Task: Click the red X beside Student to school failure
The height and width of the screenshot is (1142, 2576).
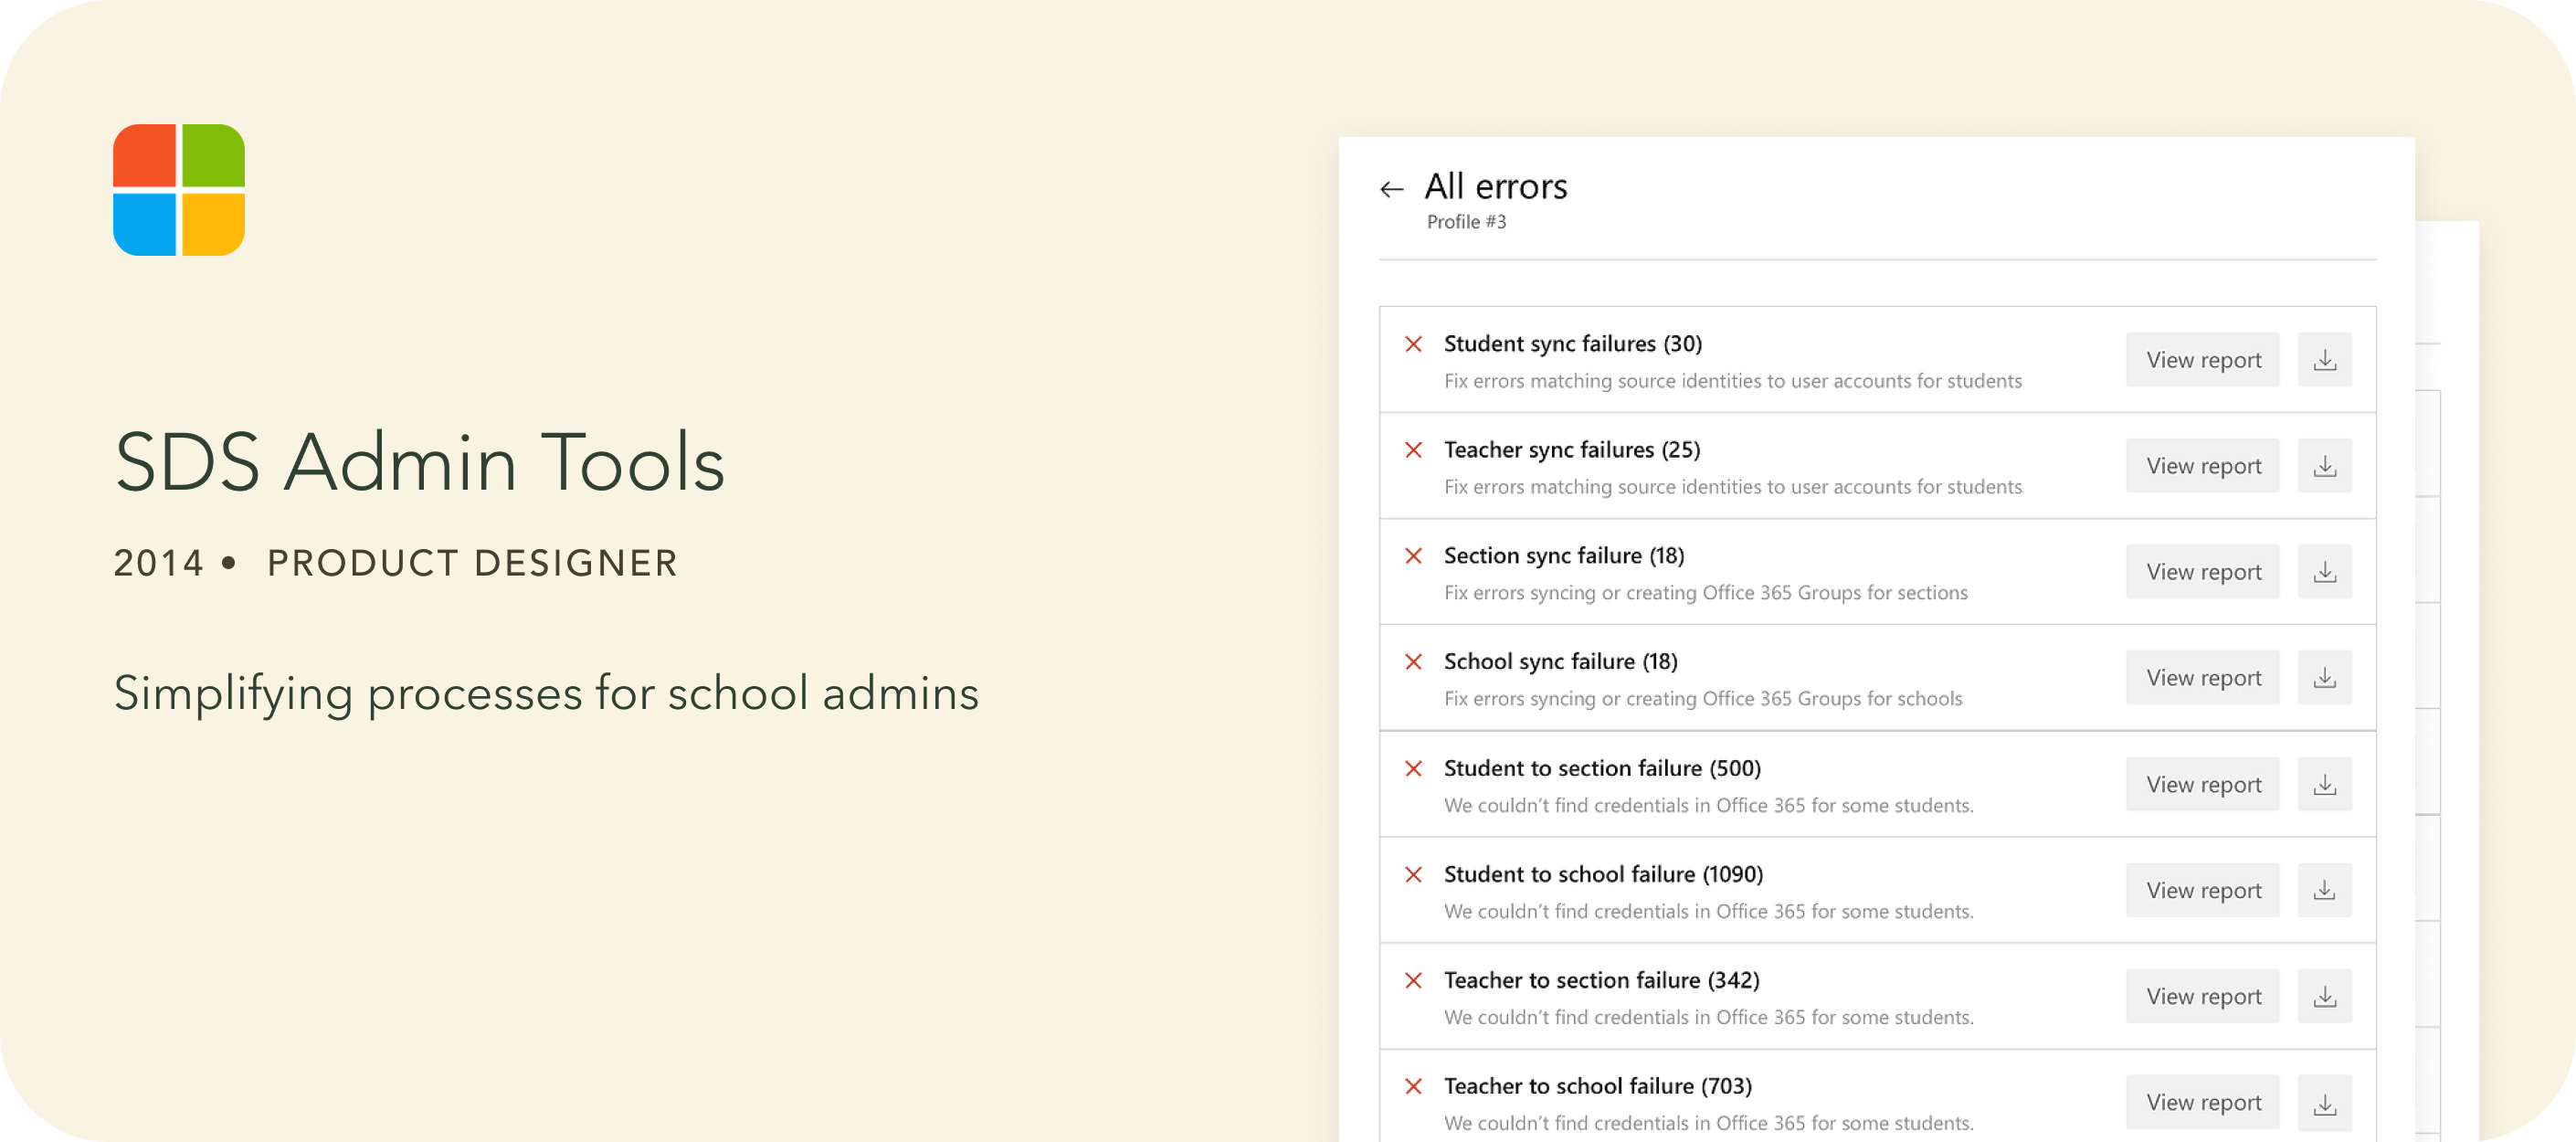Action: click(x=1413, y=875)
